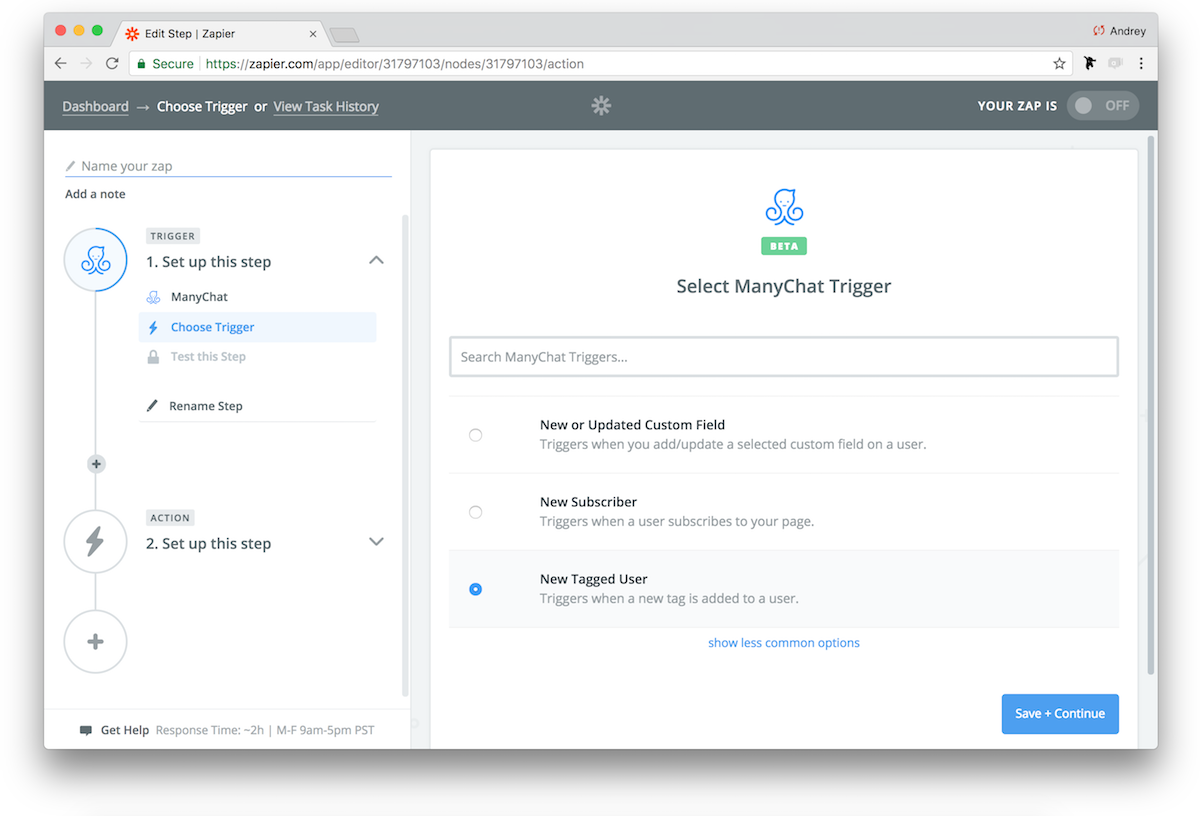This screenshot has height=816, width=1200.
Task: Add a step with the large plus circle
Action: coord(95,642)
